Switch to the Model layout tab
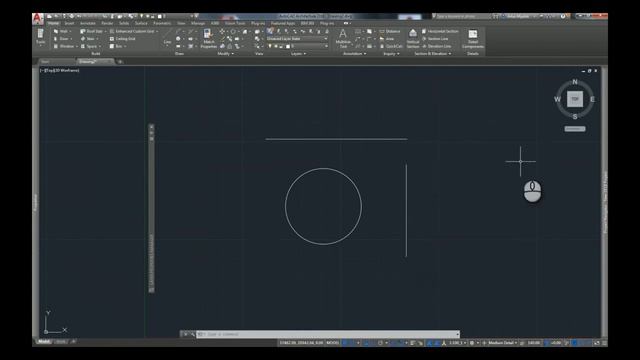The height and width of the screenshot is (360, 640). [x=44, y=342]
